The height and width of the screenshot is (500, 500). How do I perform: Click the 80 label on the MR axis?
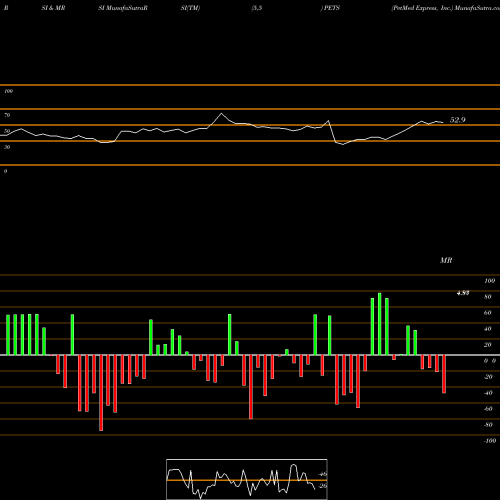click(x=488, y=297)
